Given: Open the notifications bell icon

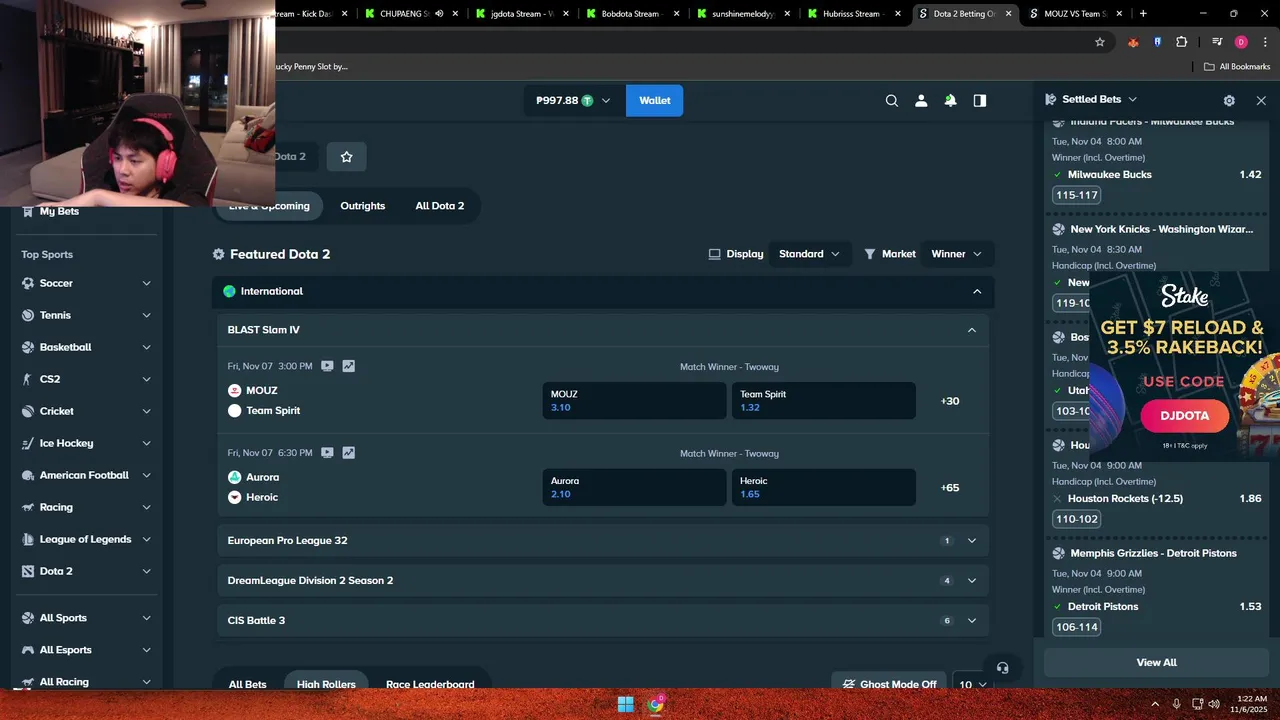Looking at the screenshot, I should pos(950,100).
